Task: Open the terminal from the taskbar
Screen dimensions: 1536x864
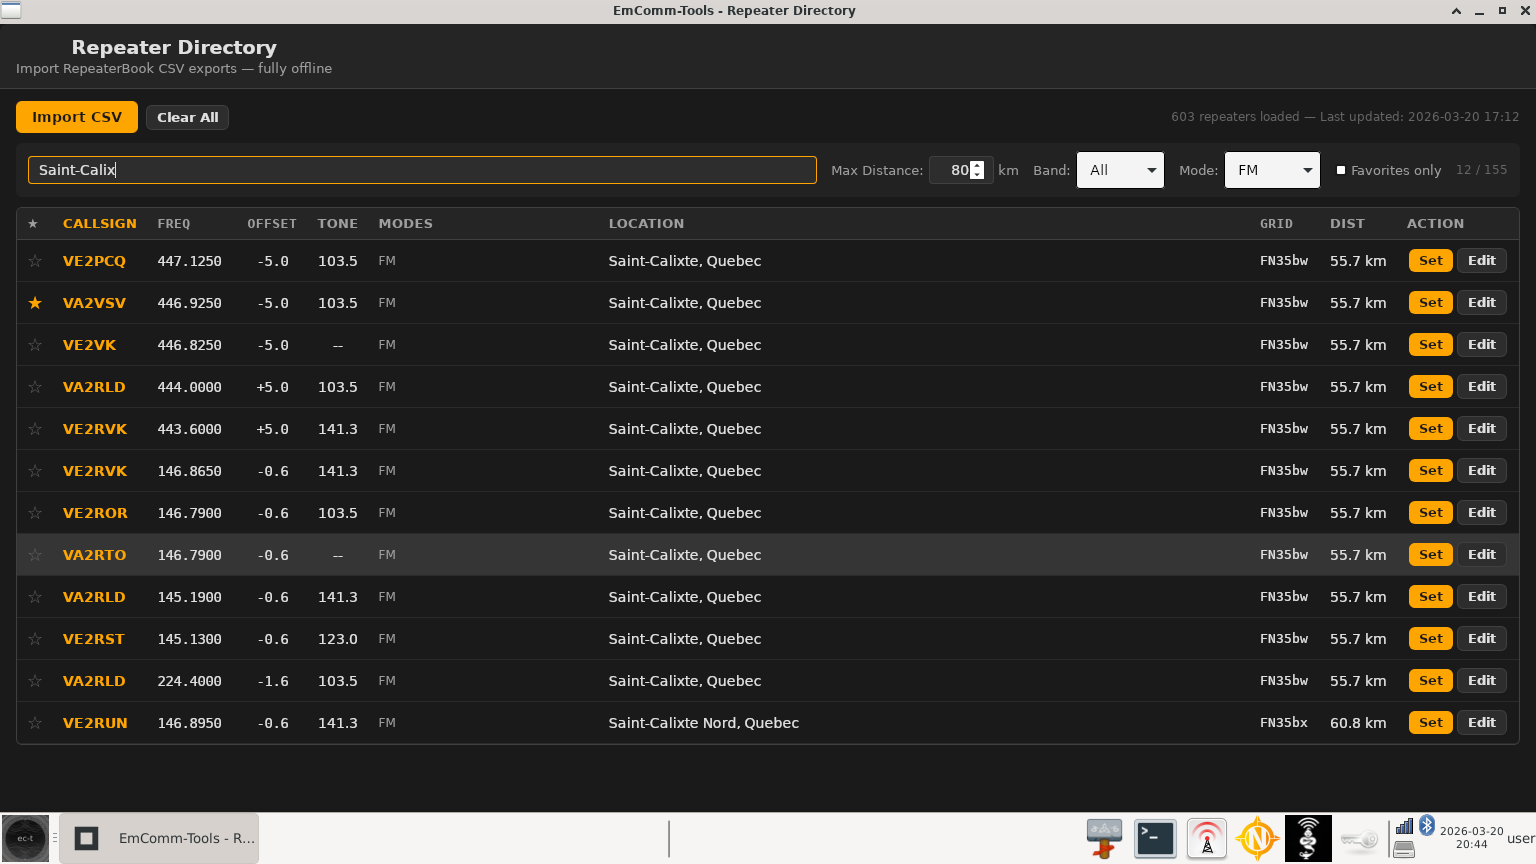Action: tap(1155, 838)
